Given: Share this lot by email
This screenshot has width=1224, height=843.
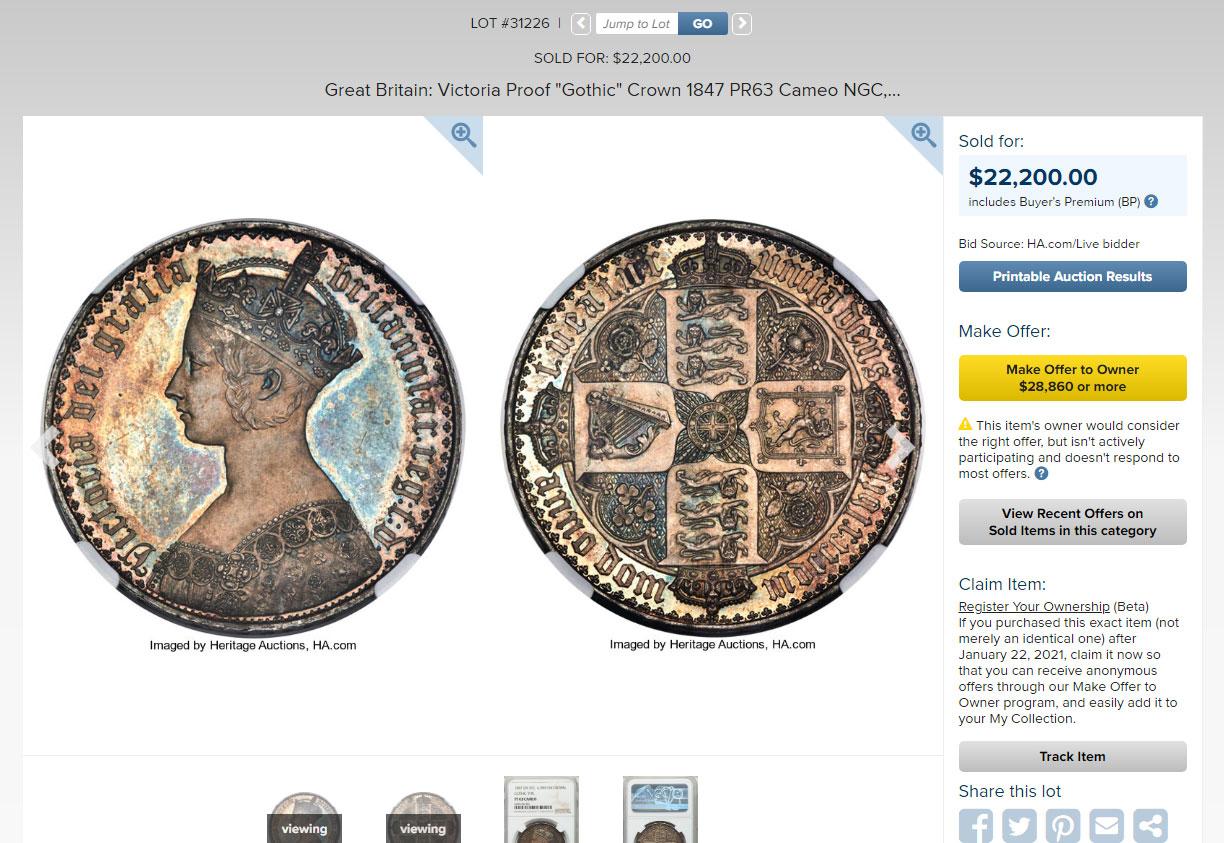Looking at the screenshot, I should click(1106, 826).
